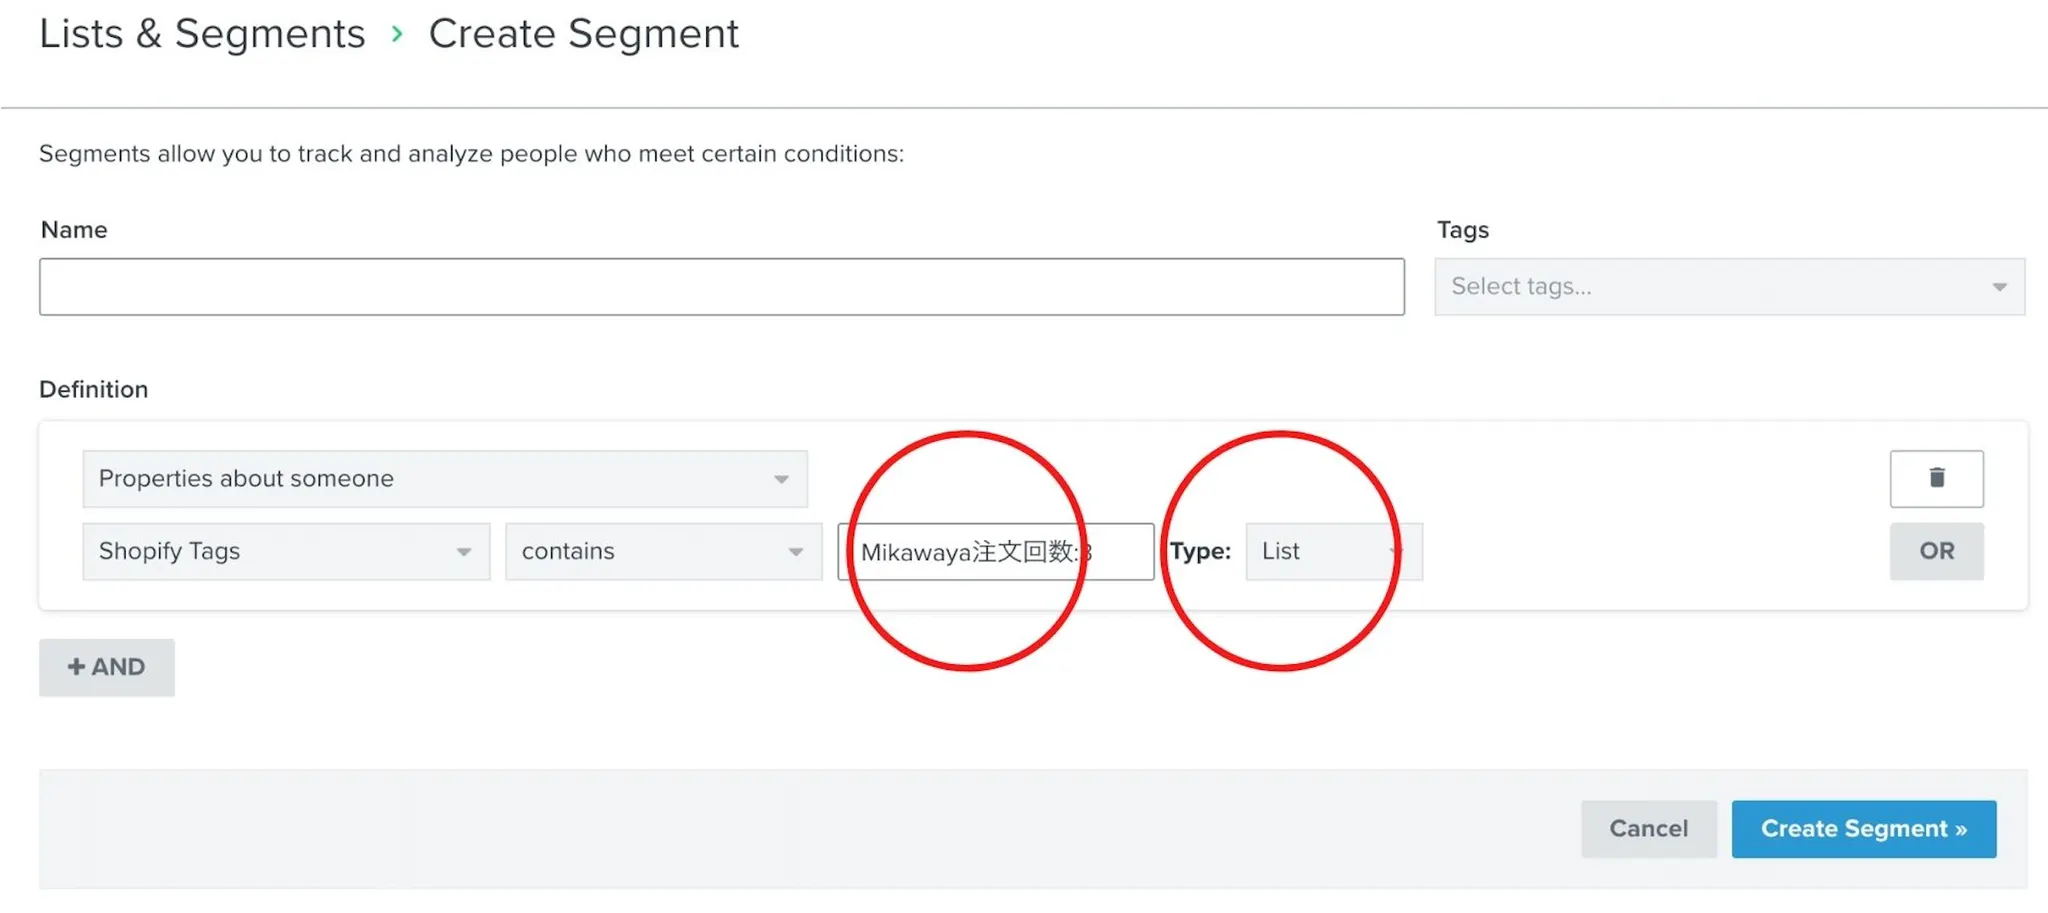Delete the condition with the trash icon

[x=1936, y=478]
